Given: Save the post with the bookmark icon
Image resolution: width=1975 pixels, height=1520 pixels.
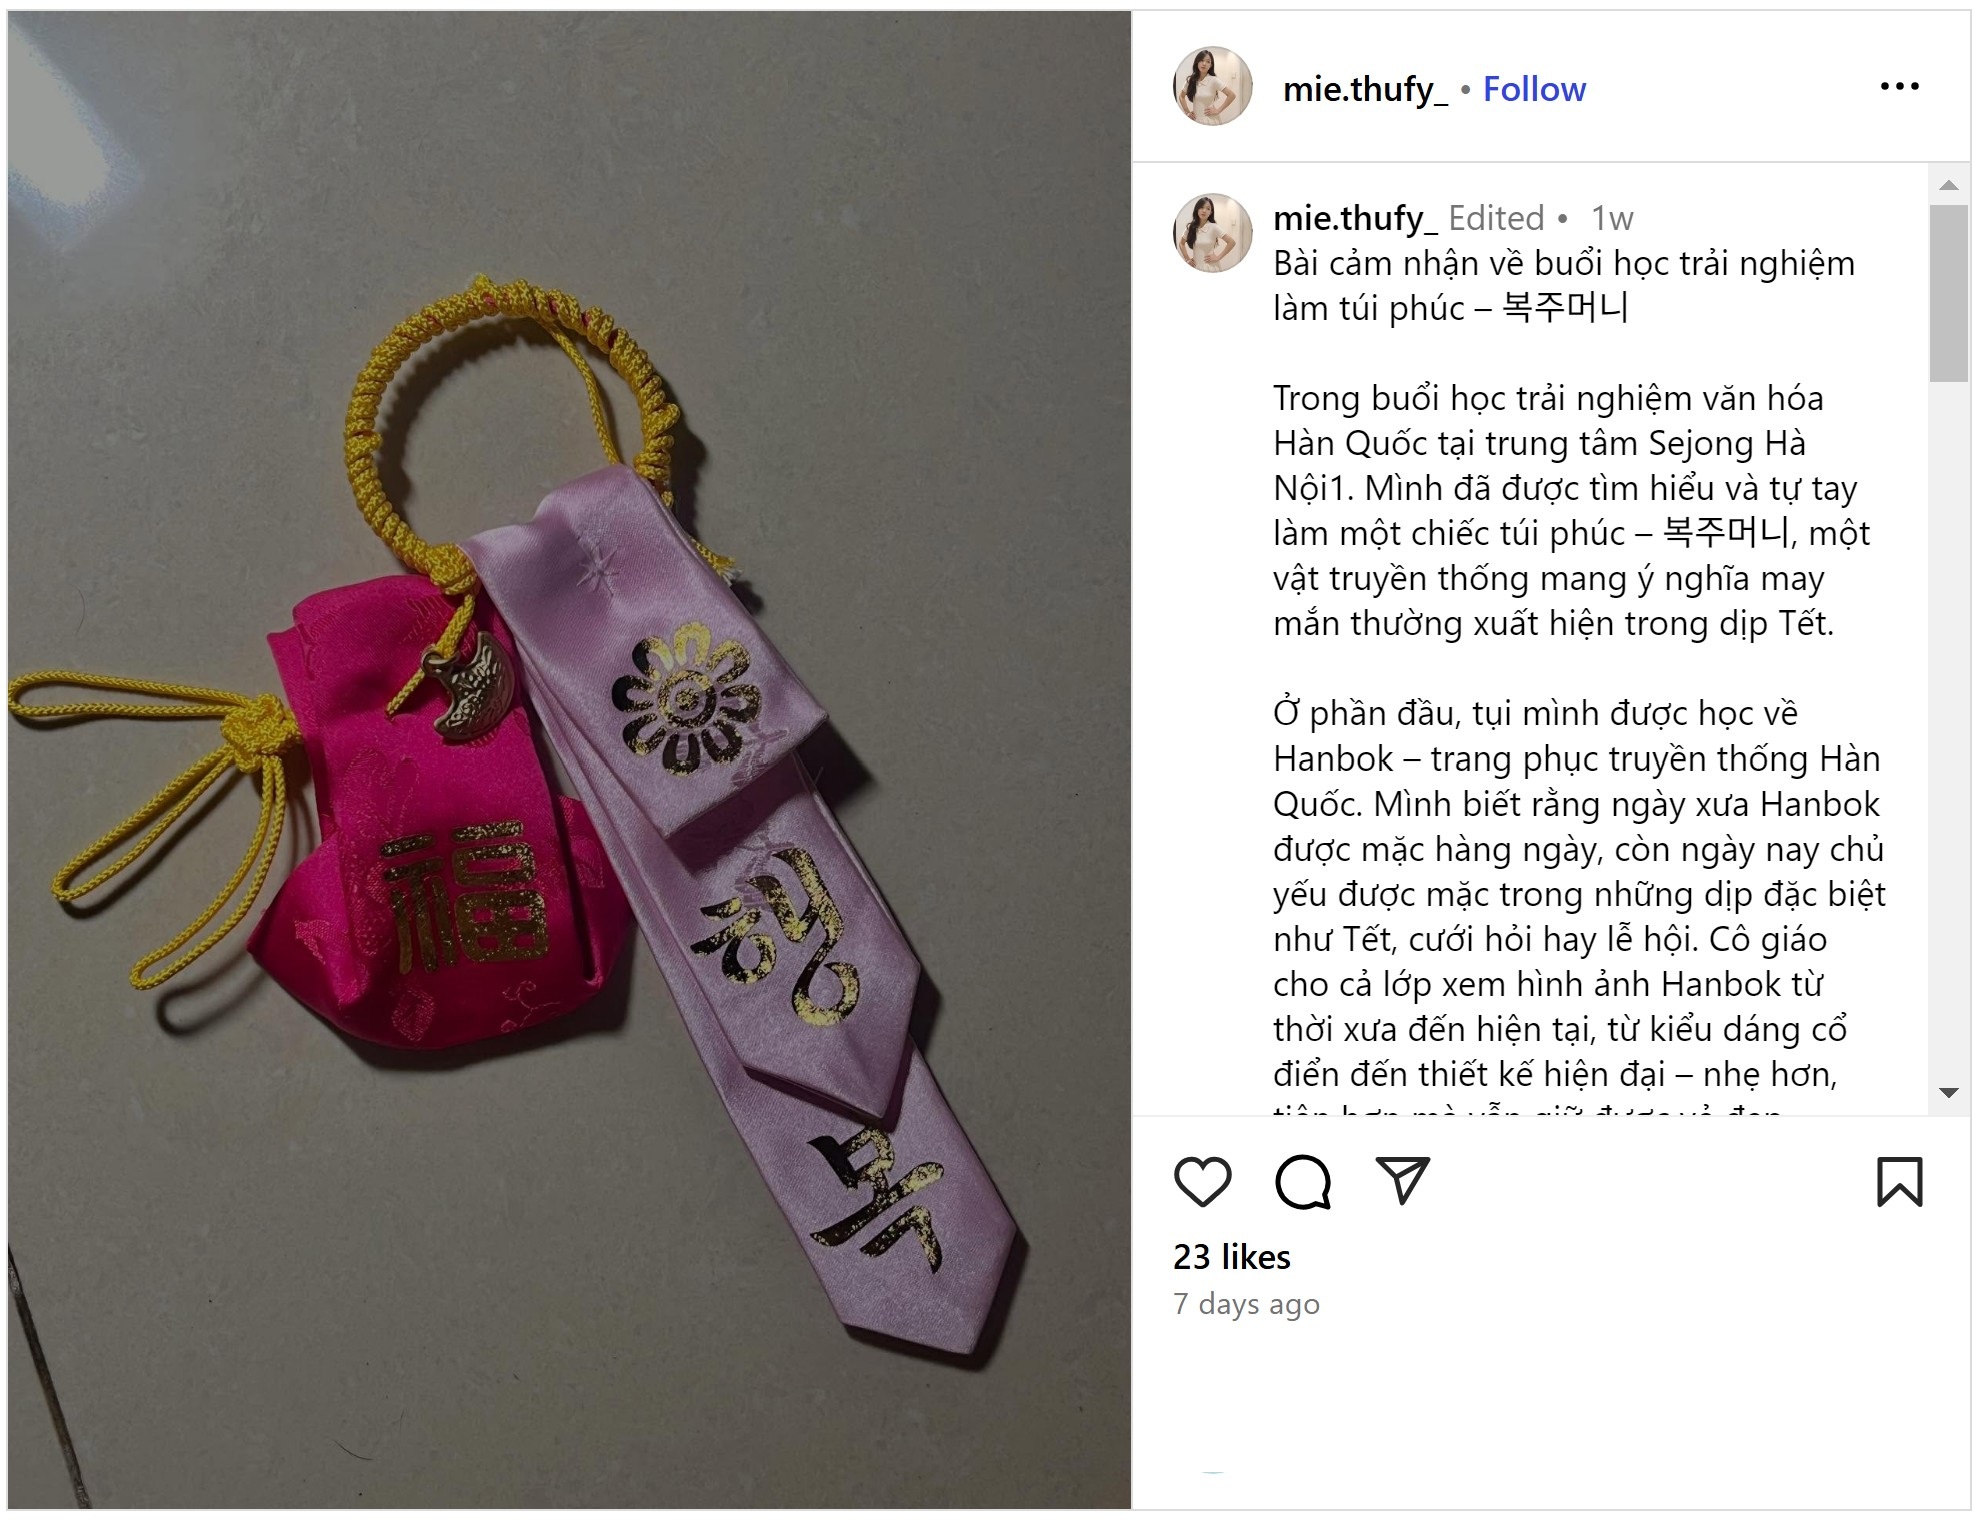Looking at the screenshot, I should pos(1898,1181).
